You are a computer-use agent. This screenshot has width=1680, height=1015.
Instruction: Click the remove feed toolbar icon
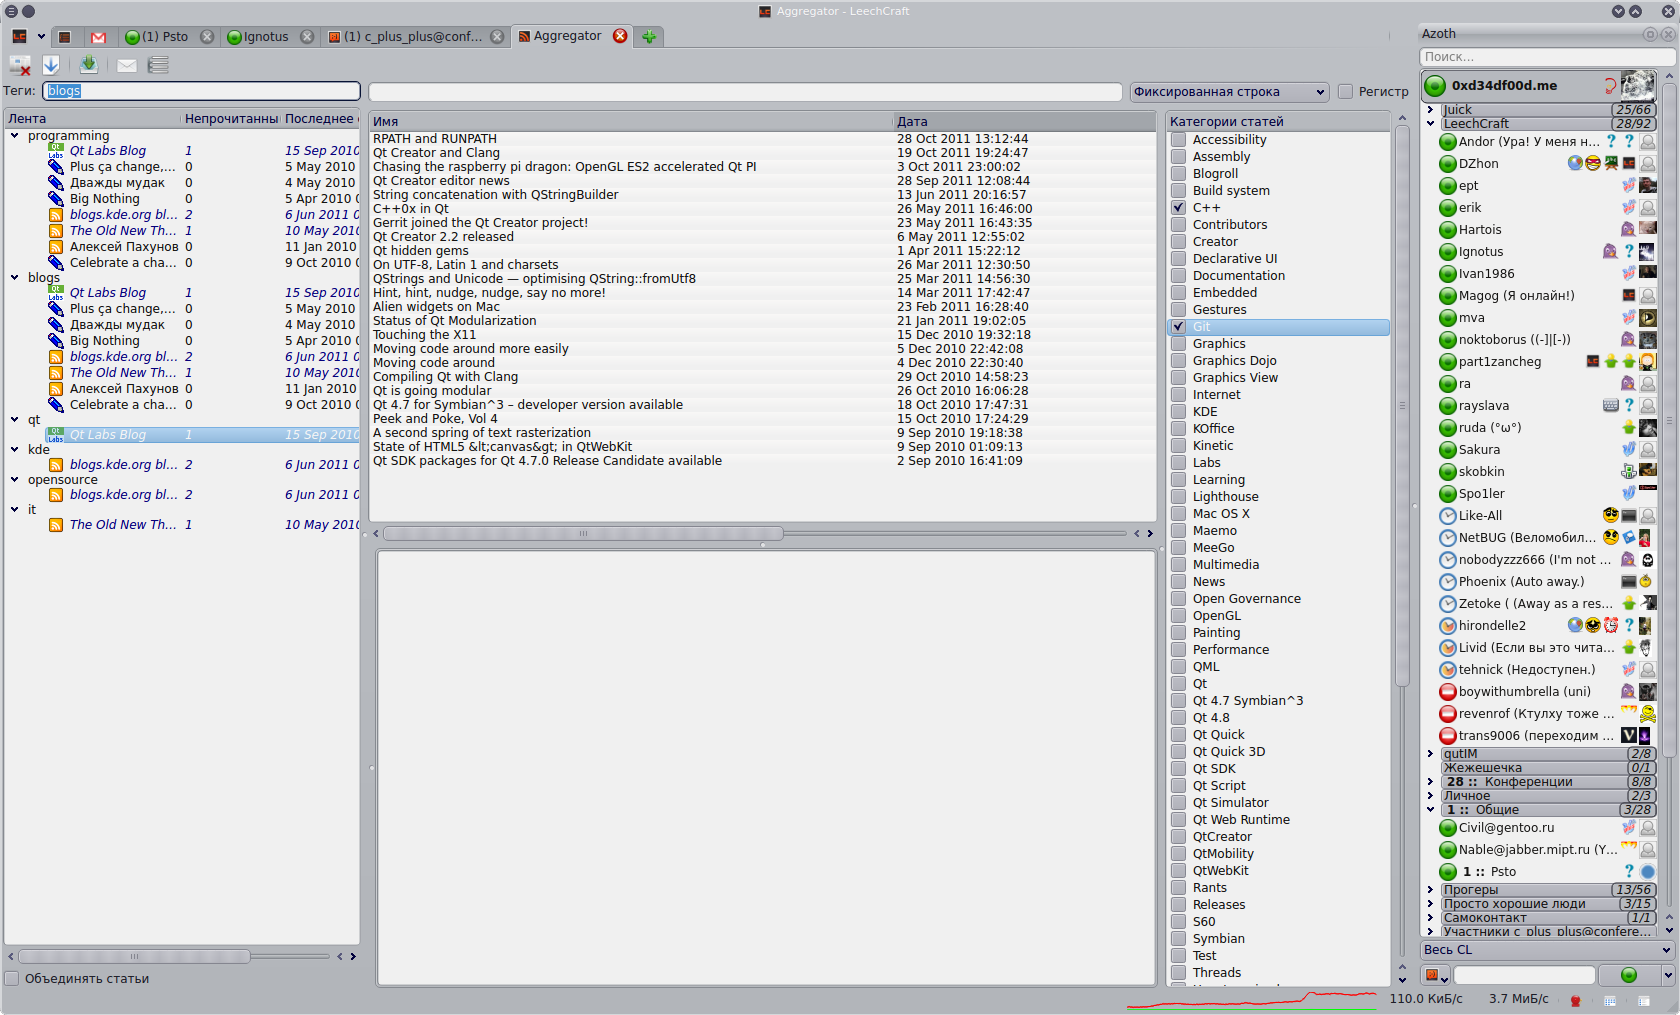[x=20, y=65]
